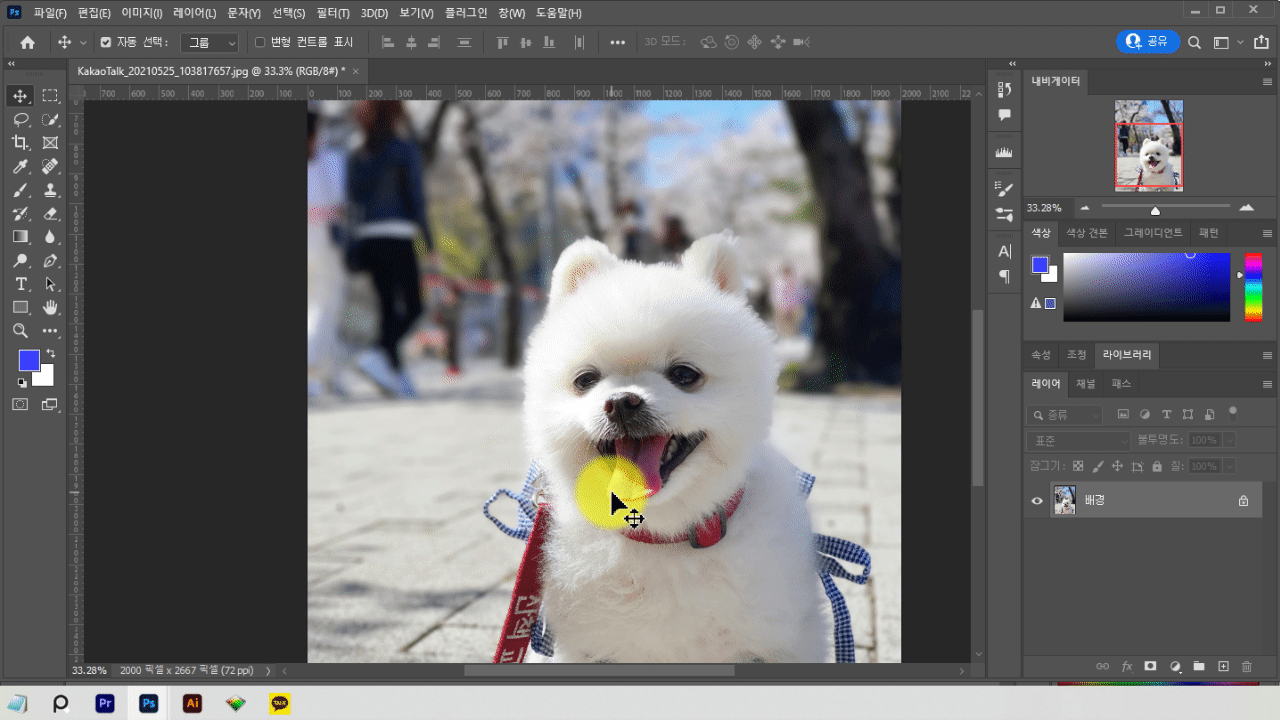Switch to the 채널 tab
Image resolution: width=1280 pixels, height=720 pixels.
pos(1086,384)
